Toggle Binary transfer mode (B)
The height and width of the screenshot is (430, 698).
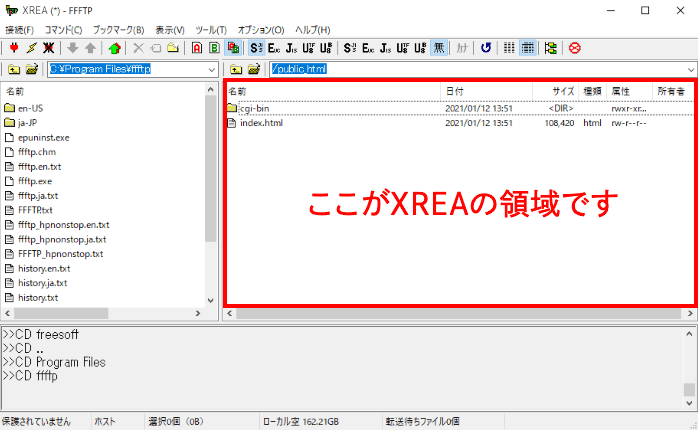pyautogui.click(x=214, y=47)
